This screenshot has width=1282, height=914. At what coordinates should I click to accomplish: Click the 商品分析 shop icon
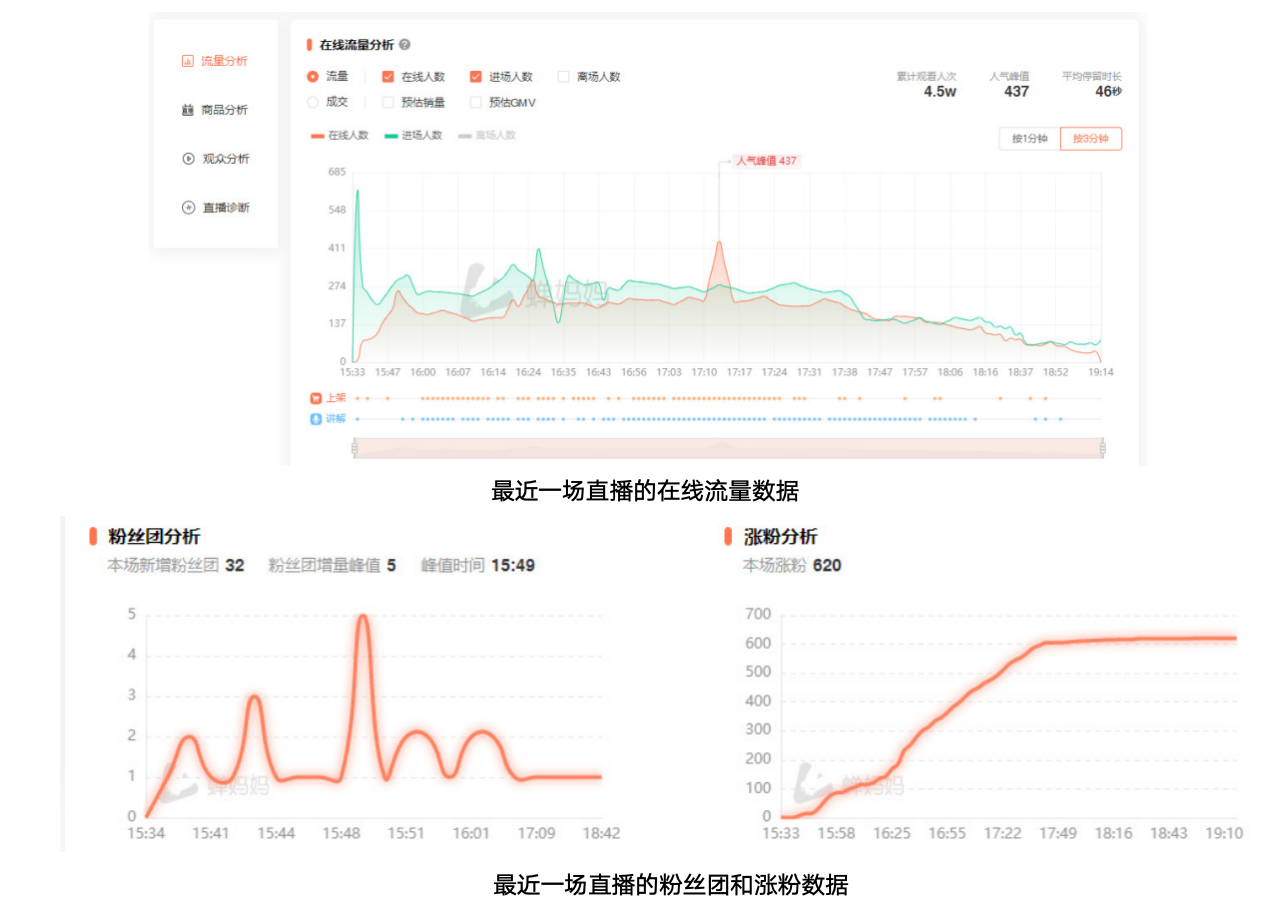pyautogui.click(x=187, y=110)
